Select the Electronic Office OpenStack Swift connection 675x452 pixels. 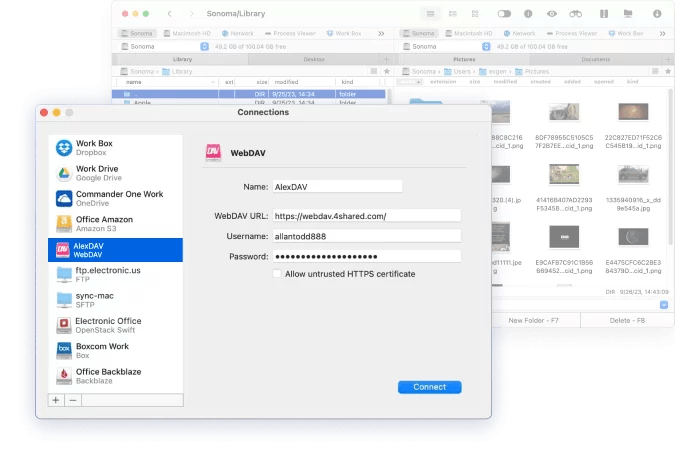click(115, 325)
